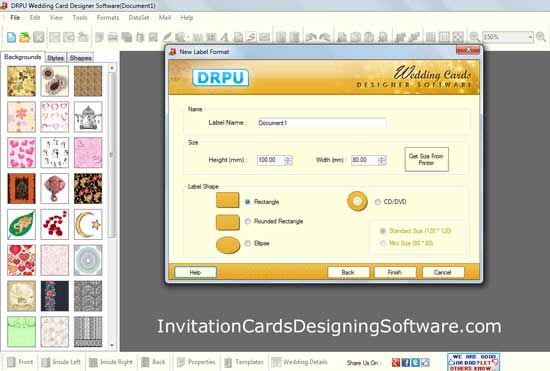Click Get Size From Printer button
This screenshot has height=371, width=550.
[426, 160]
